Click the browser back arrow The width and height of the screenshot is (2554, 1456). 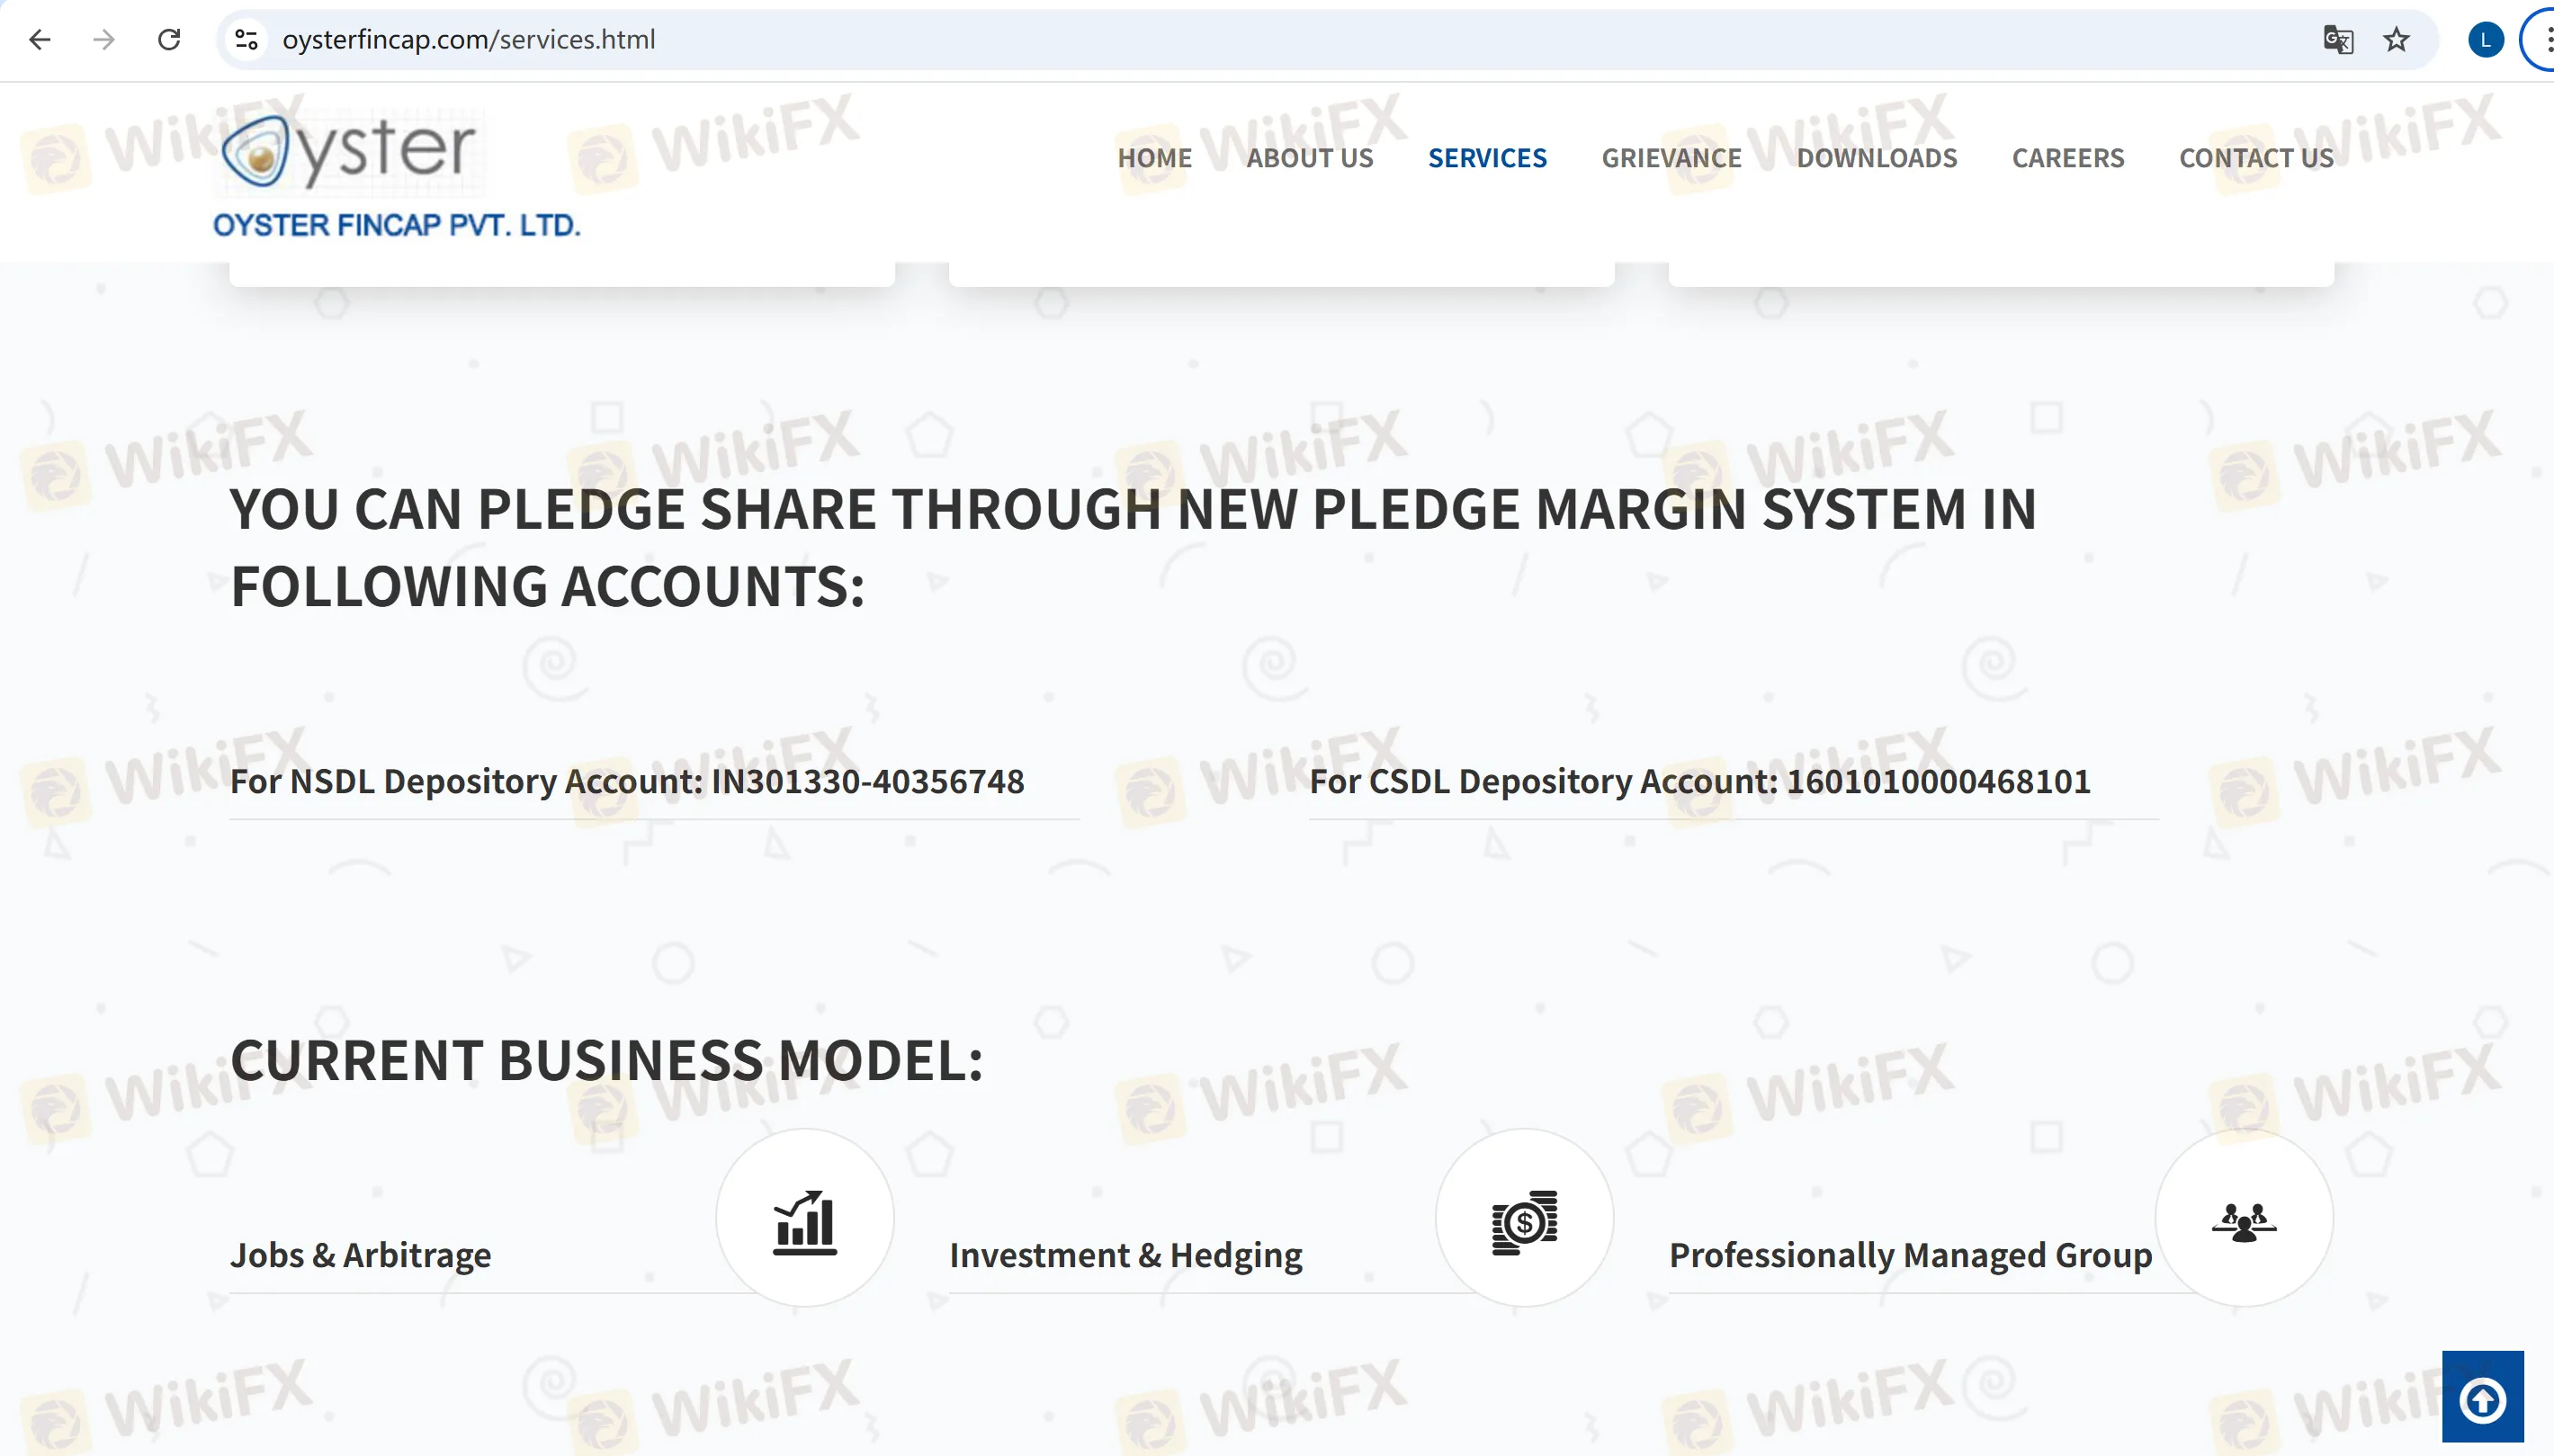coord(40,40)
